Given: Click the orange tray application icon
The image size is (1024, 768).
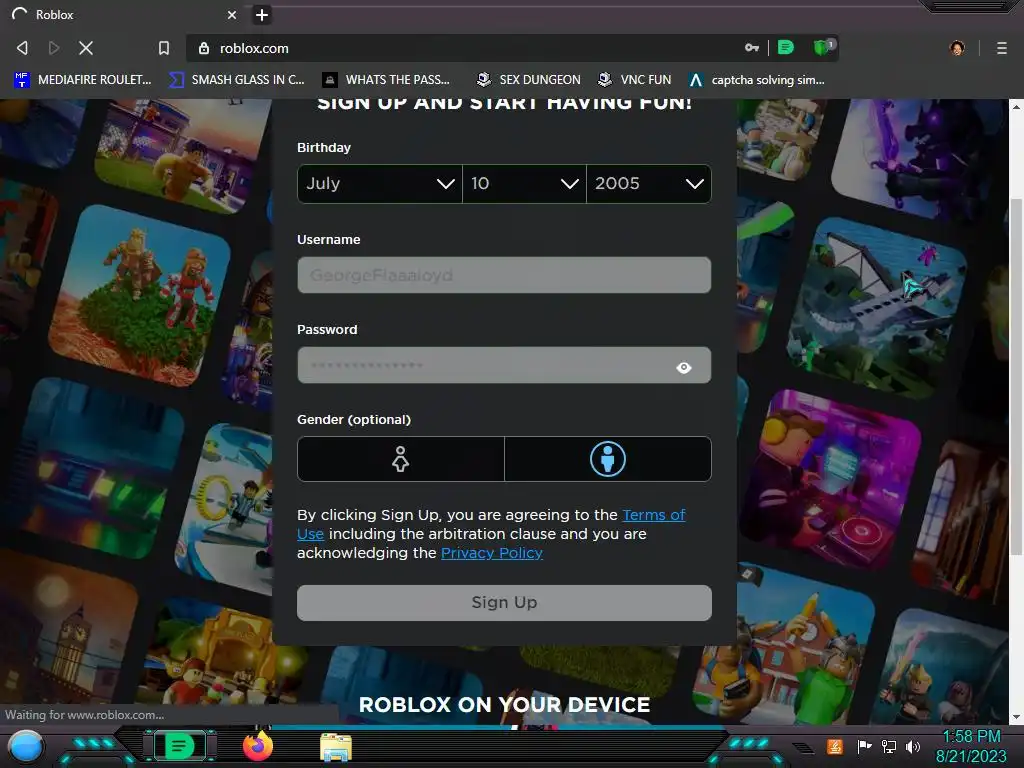Looking at the screenshot, I should tap(835, 746).
